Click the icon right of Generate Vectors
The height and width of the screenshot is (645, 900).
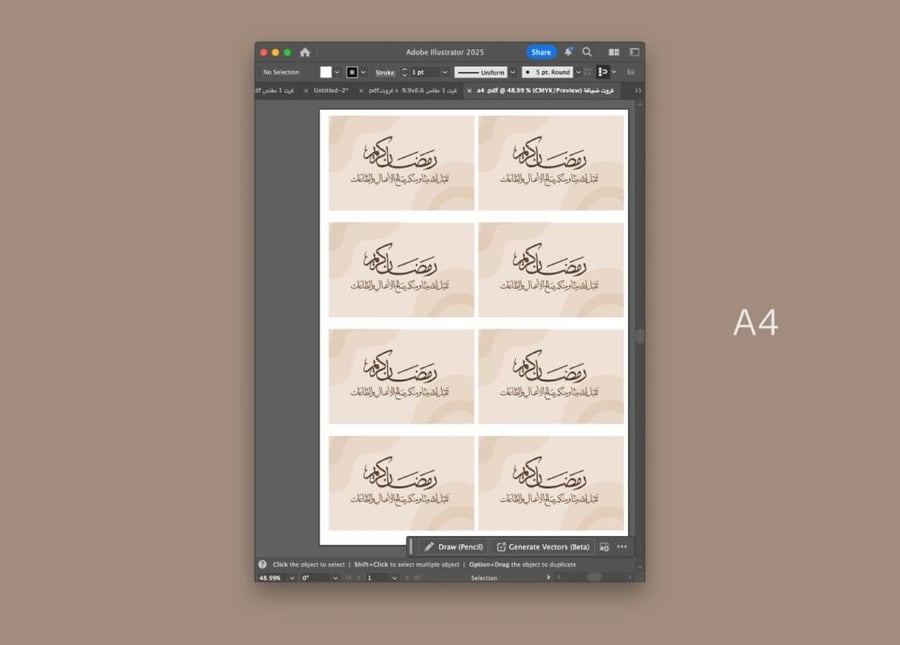point(604,547)
